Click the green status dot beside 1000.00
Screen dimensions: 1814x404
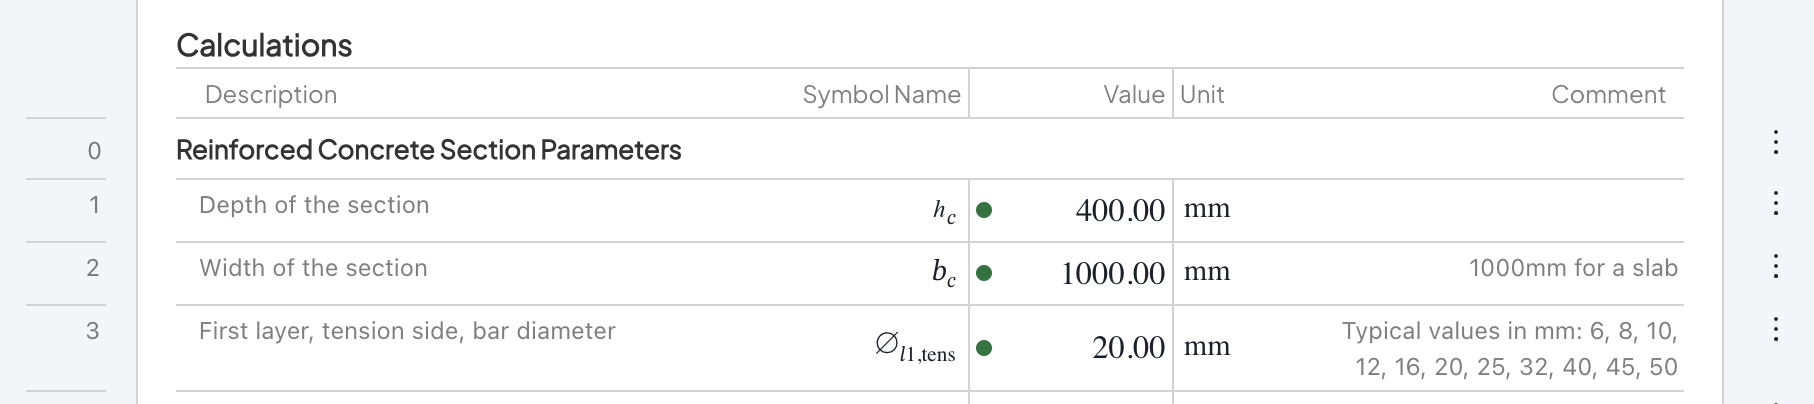(x=984, y=273)
